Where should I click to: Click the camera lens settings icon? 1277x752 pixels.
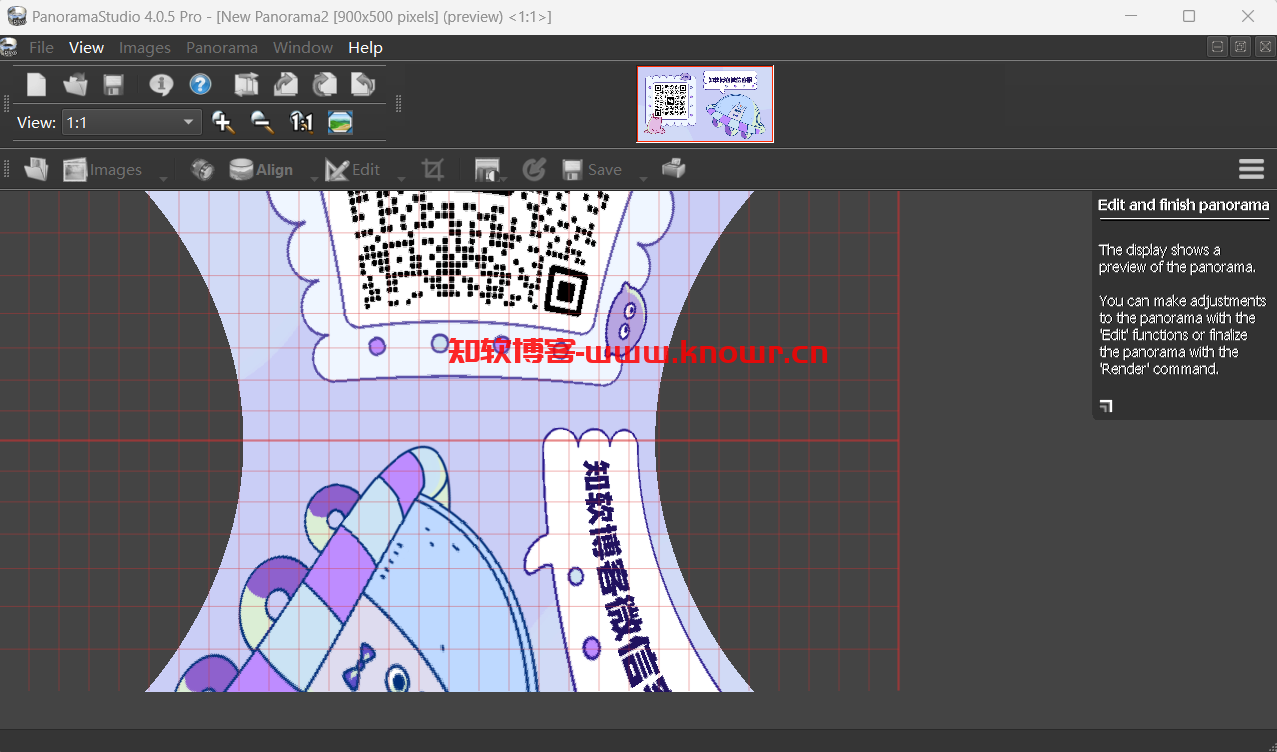203,170
